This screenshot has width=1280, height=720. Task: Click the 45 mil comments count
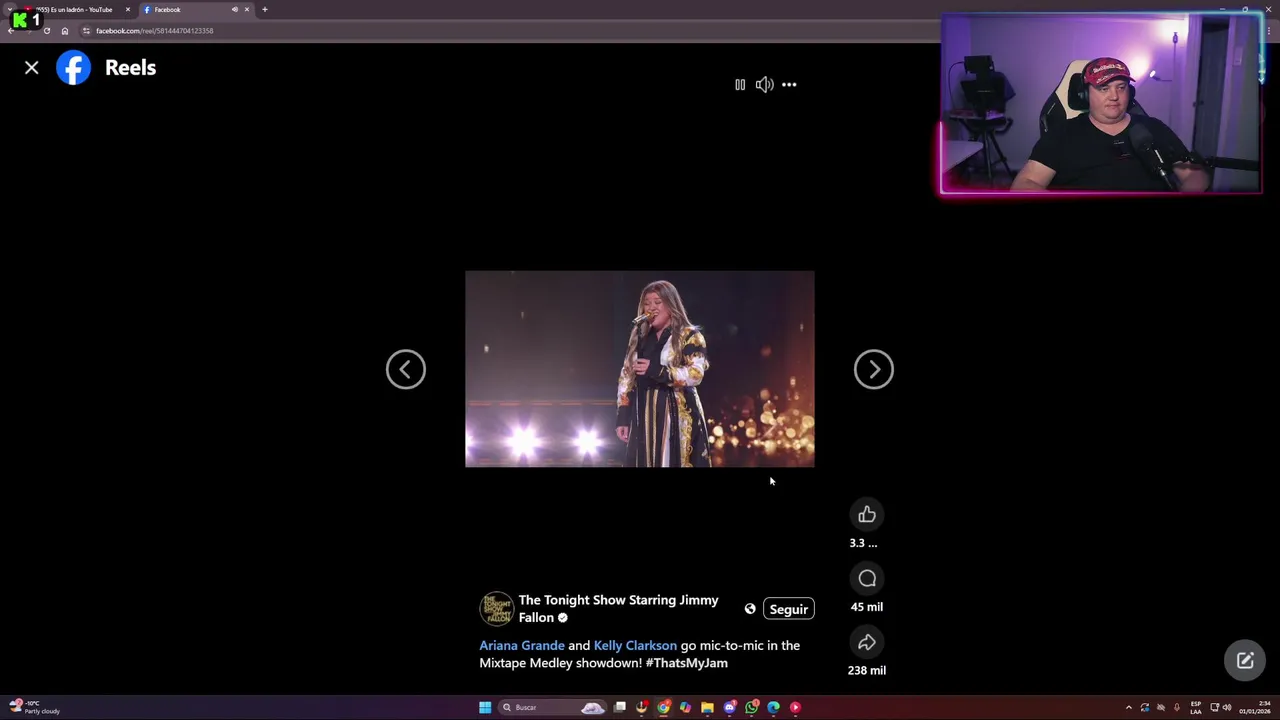pyautogui.click(x=867, y=607)
